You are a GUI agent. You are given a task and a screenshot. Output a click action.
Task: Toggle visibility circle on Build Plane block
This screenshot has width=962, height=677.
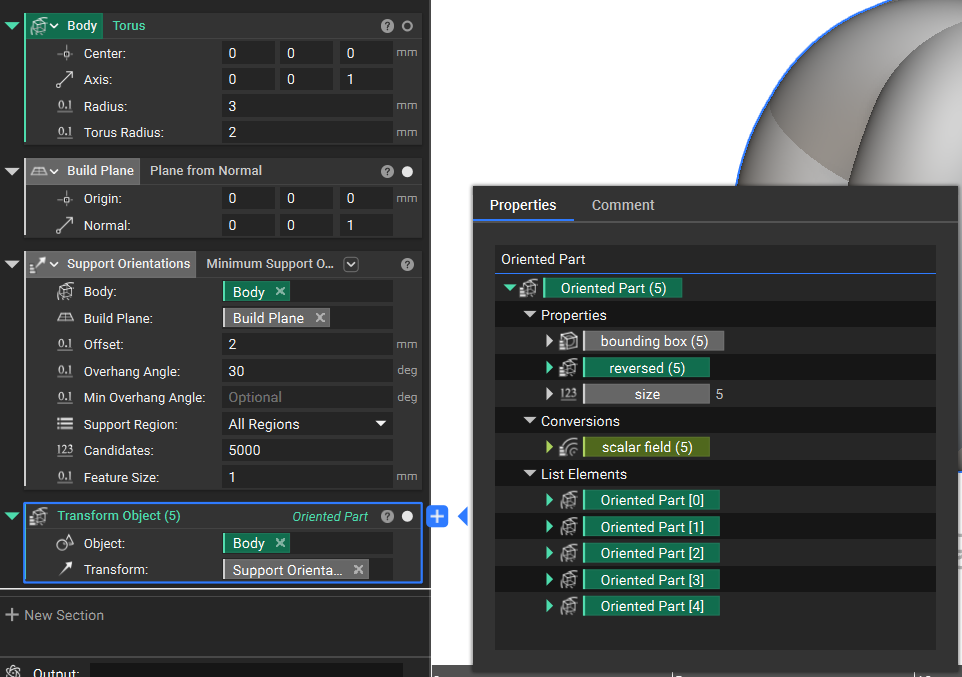[x=407, y=172]
